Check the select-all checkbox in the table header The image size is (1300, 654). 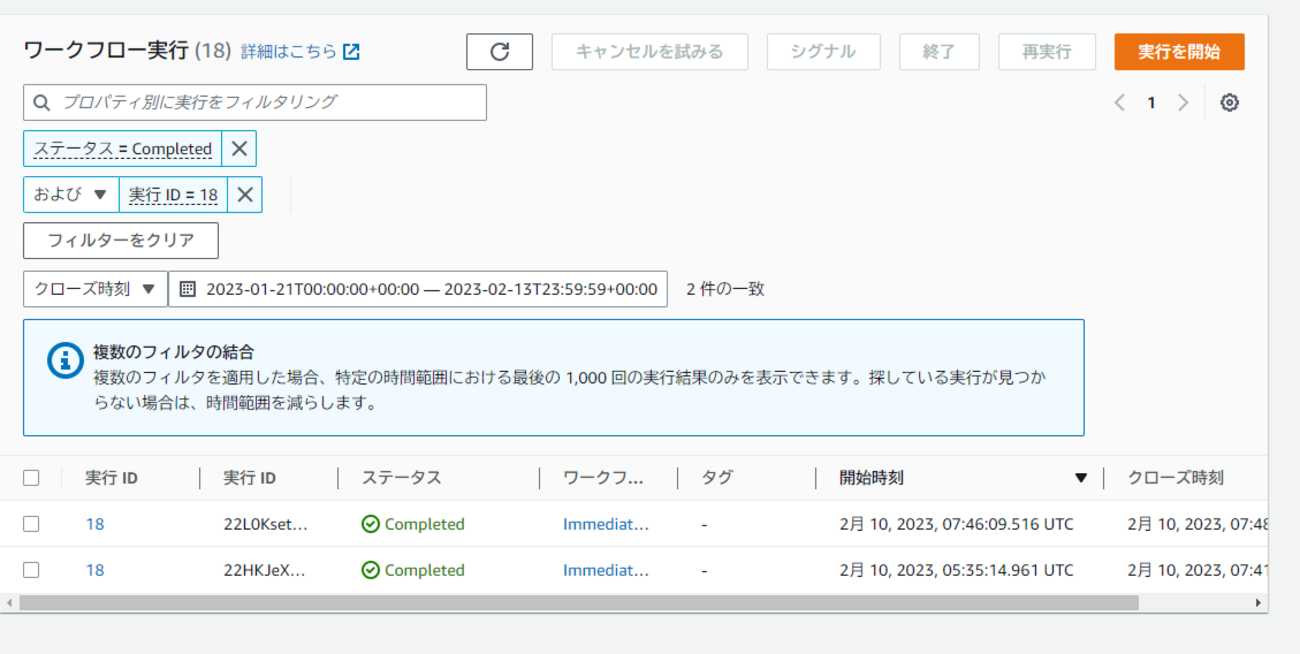coord(30,478)
